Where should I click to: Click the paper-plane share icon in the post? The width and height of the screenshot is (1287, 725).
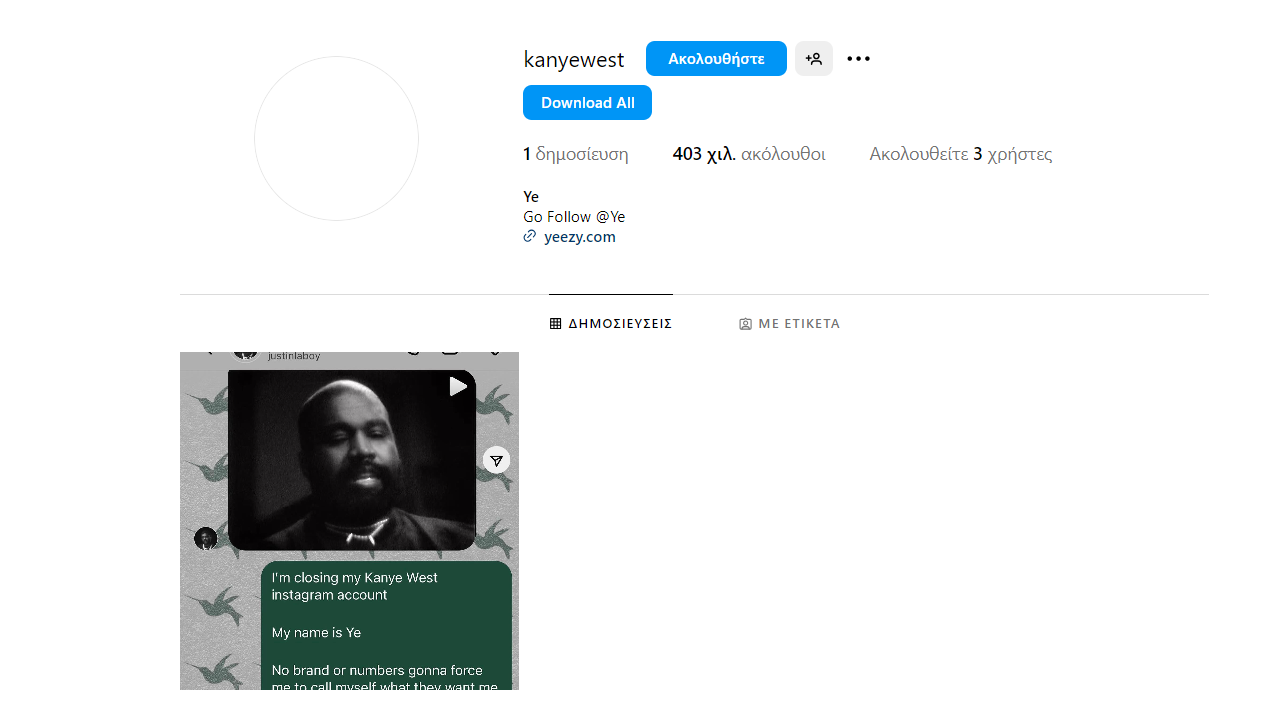click(x=496, y=460)
